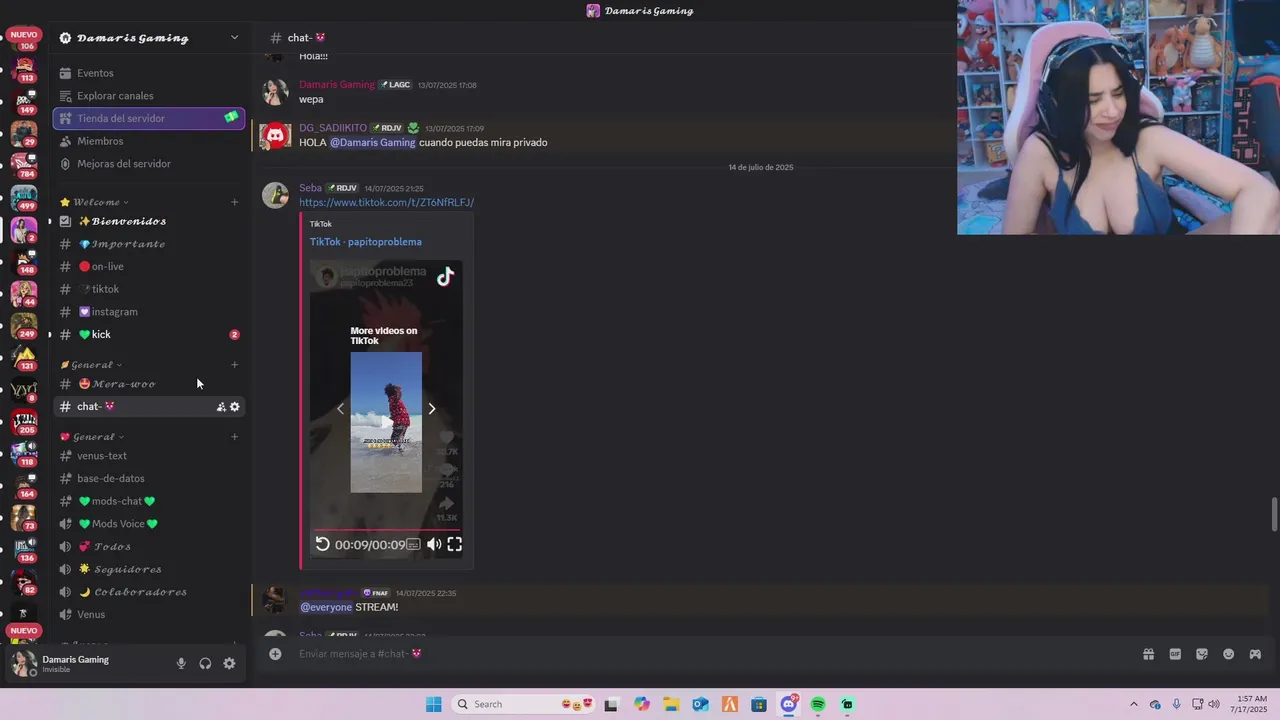The width and height of the screenshot is (1280, 720).
Task: Replay the TikTok video
Action: point(322,544)
